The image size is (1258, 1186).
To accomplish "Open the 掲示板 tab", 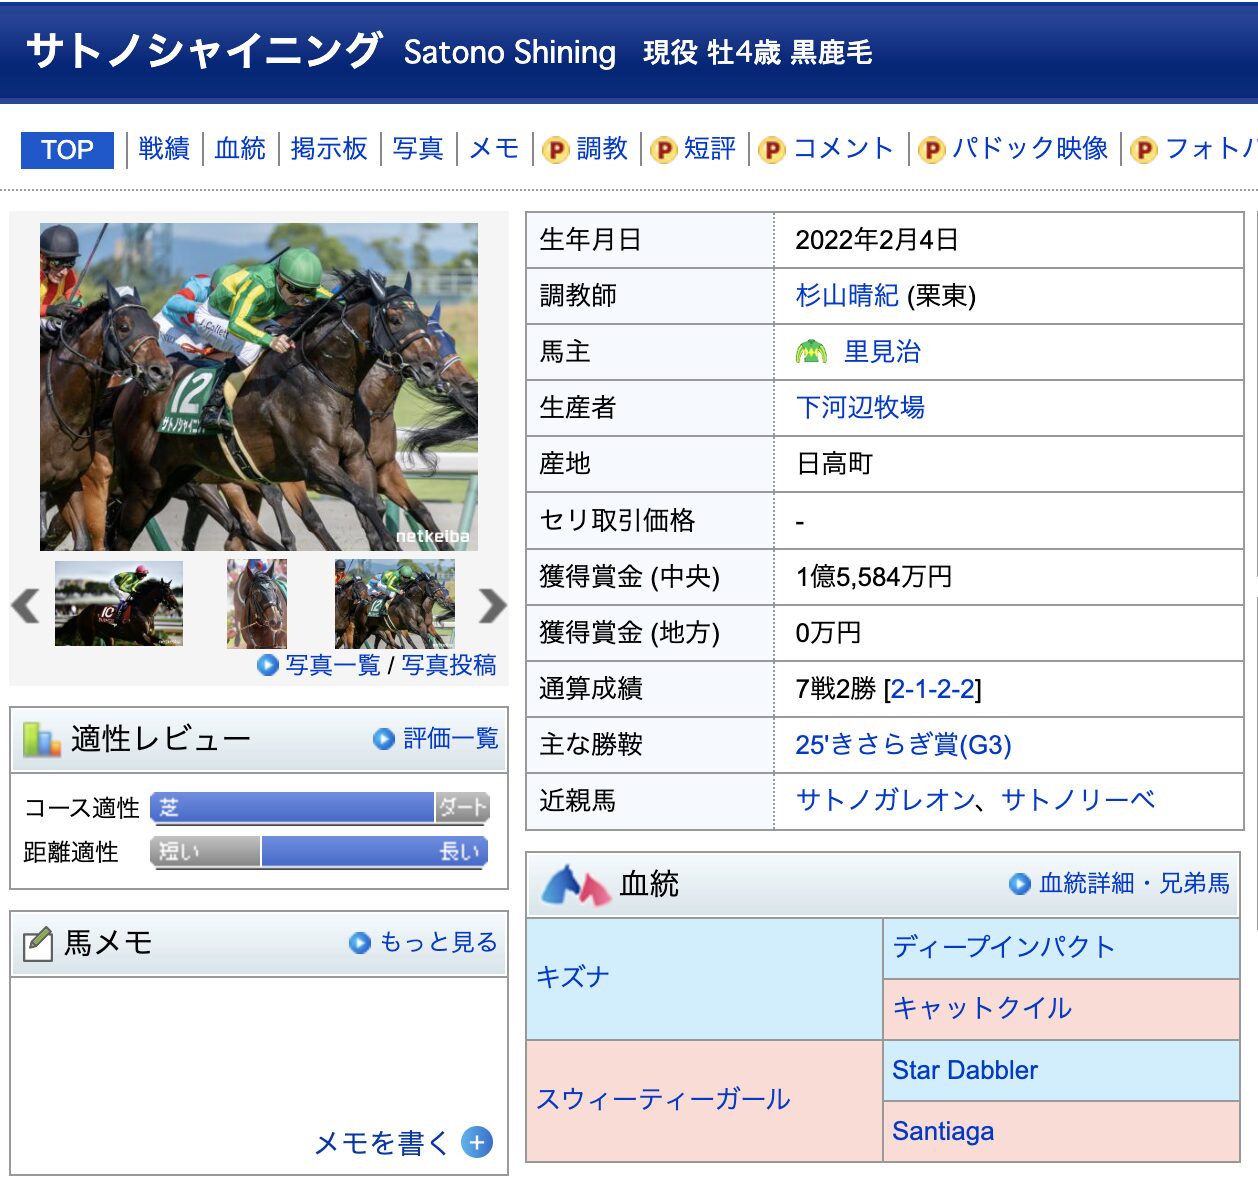I will pyautogui.click(x=329, y=149).
